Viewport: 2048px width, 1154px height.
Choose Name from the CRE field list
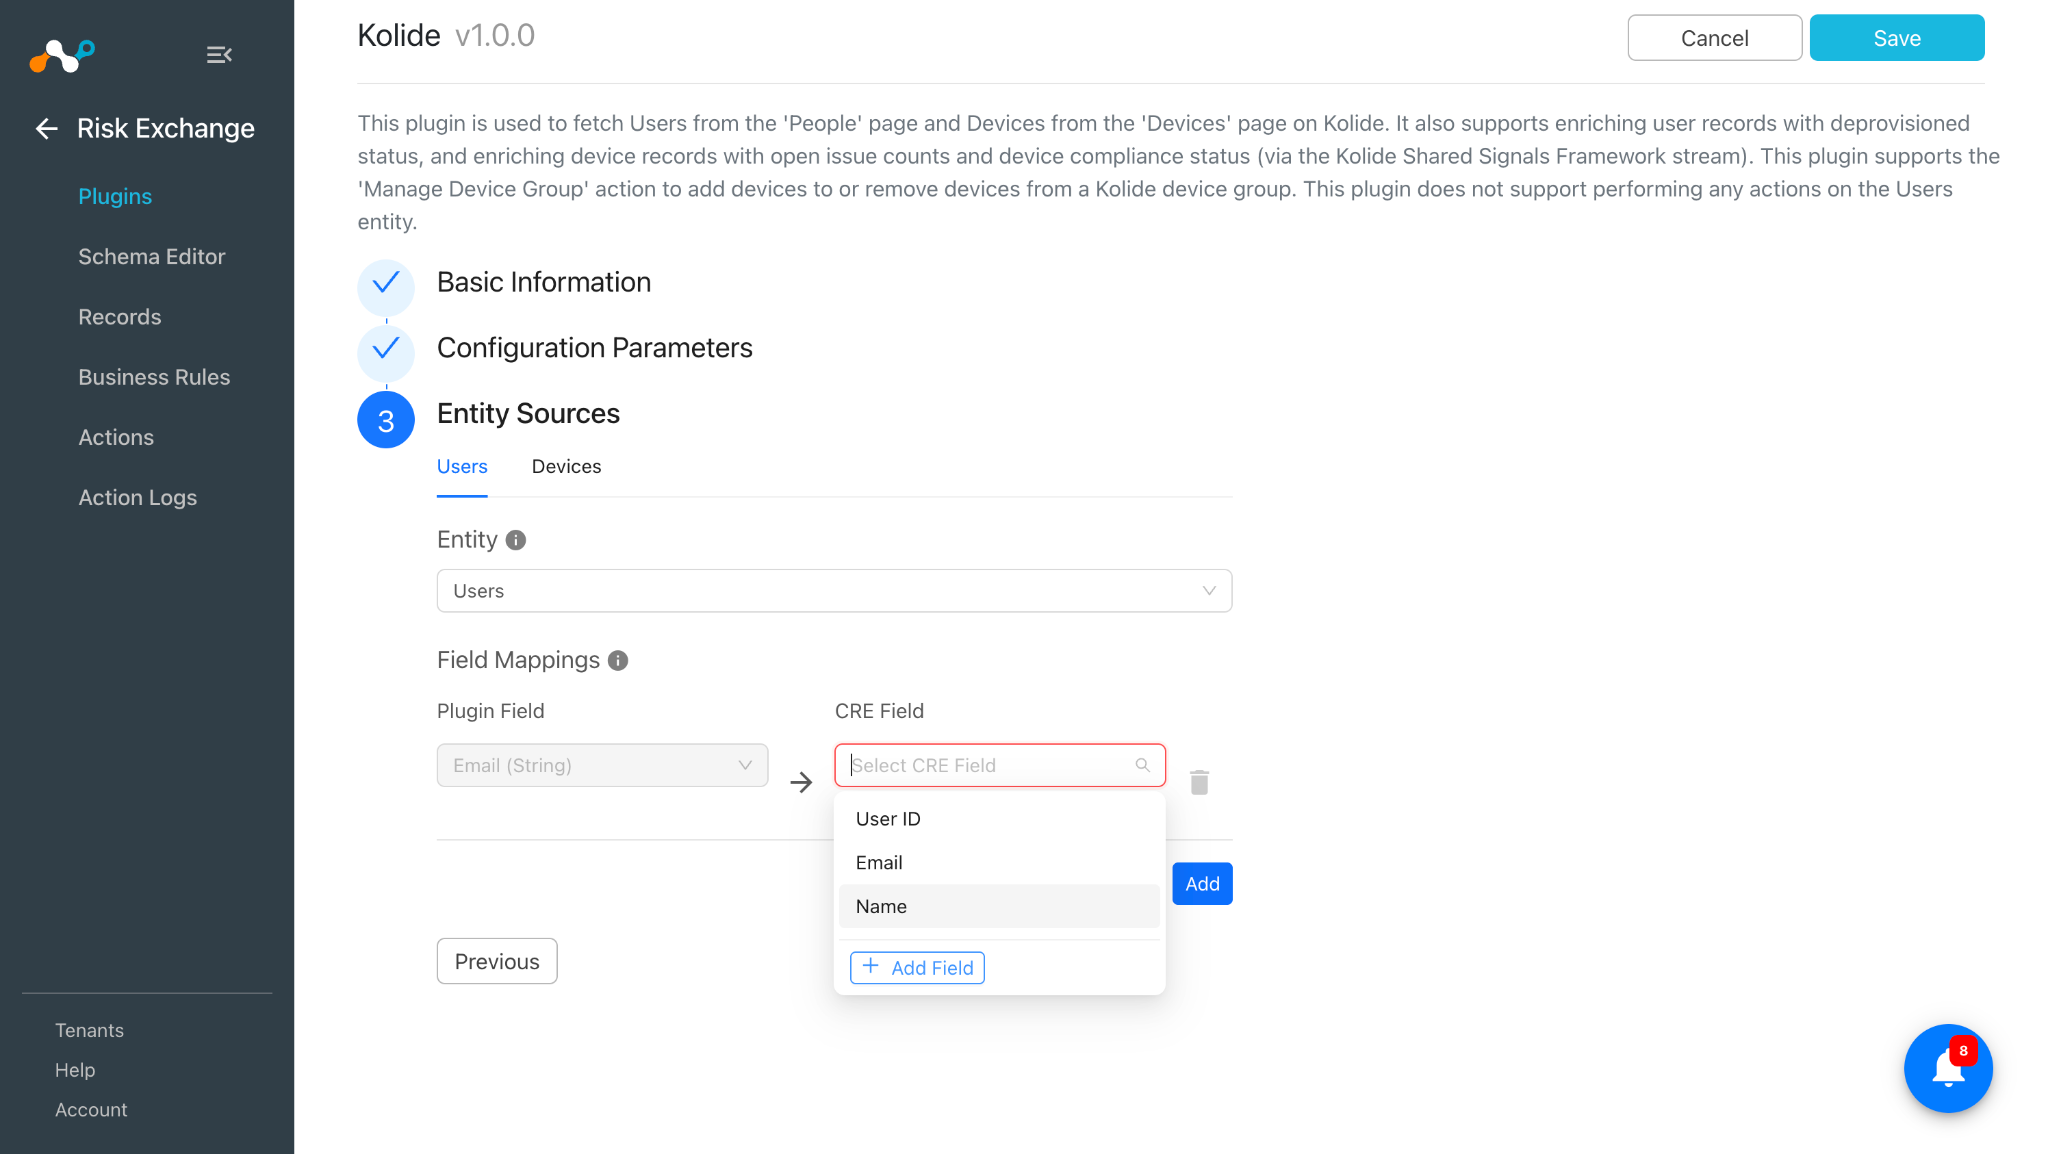tap(999, 906)
